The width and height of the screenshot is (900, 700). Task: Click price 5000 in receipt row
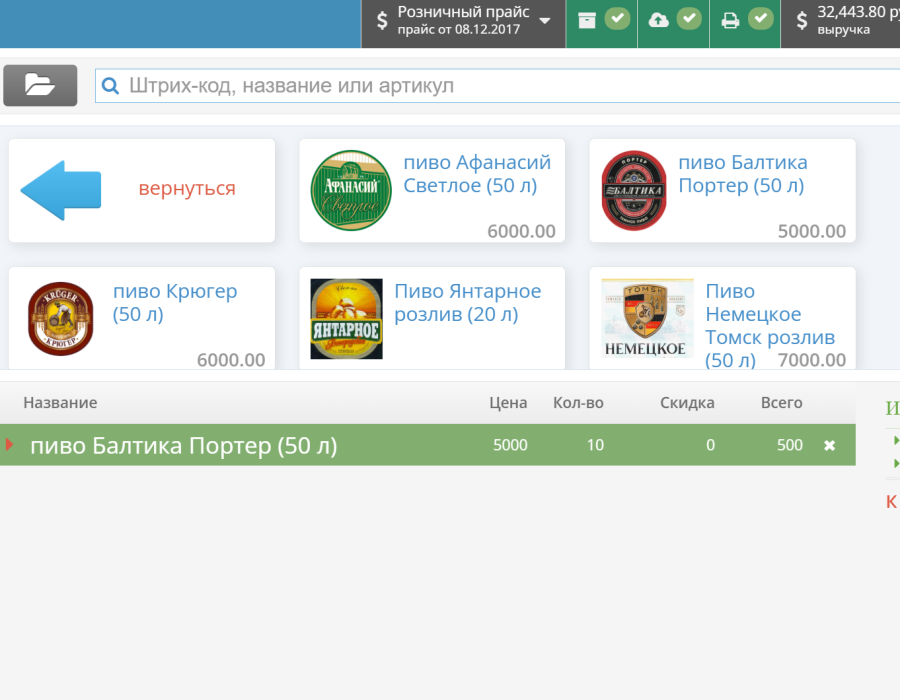tap(510, 445)
